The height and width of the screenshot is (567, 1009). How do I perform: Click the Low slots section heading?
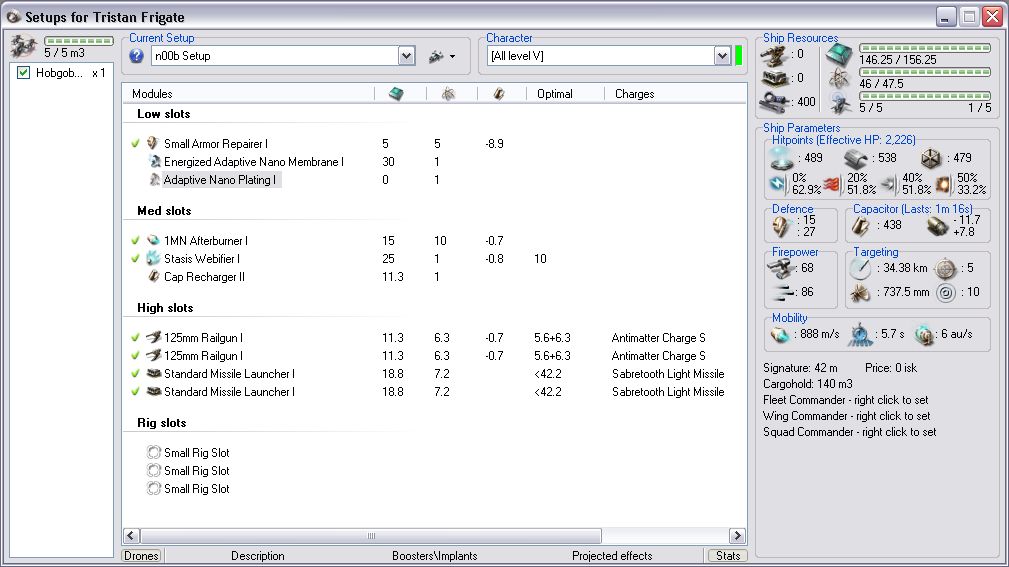point(163,114)
